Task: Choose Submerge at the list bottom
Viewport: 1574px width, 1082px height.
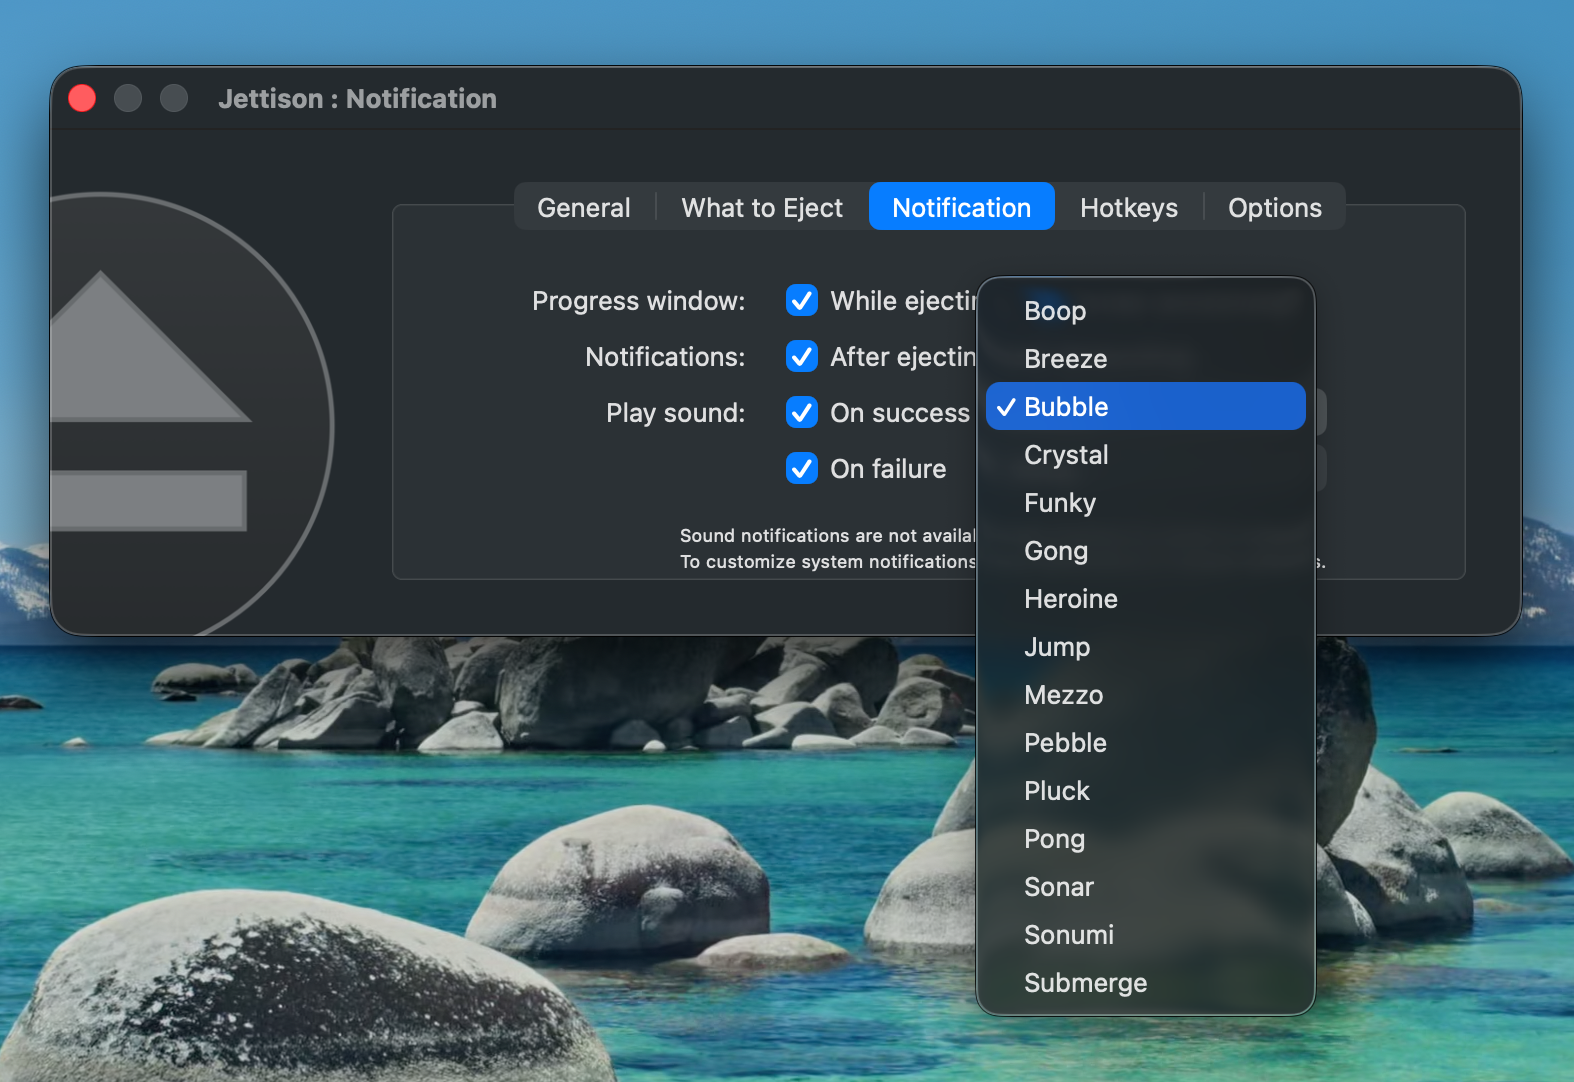Action: click(x=1146, y=983)
